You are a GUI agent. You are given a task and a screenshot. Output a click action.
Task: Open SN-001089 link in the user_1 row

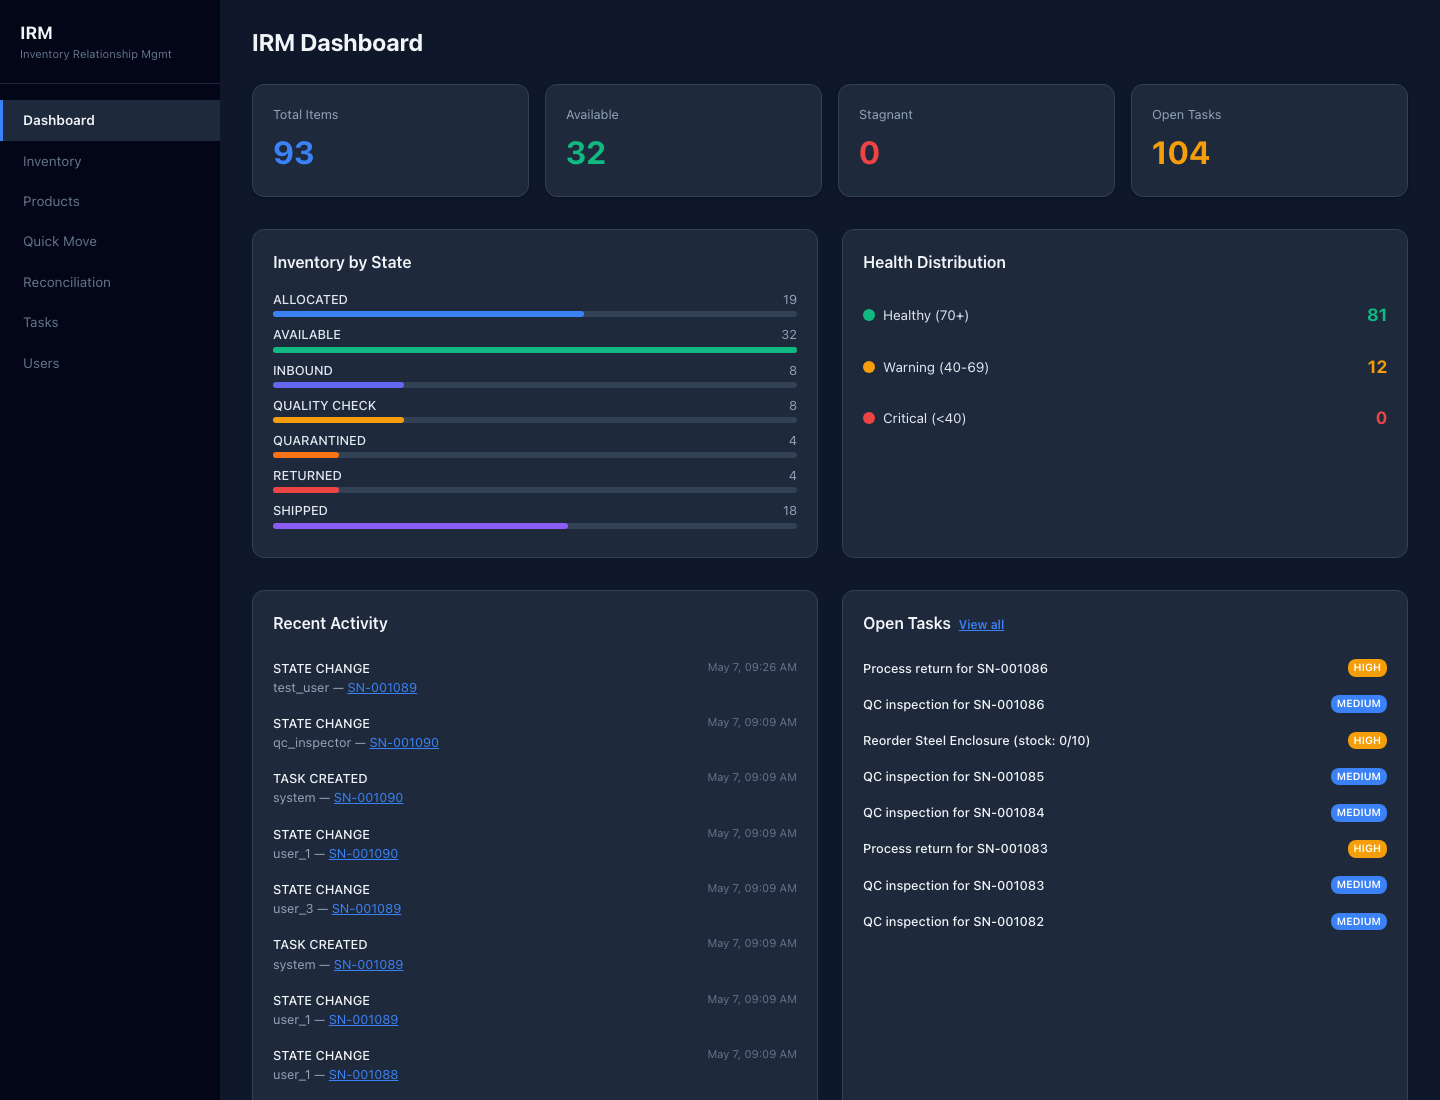click(x=363, y=1020)
